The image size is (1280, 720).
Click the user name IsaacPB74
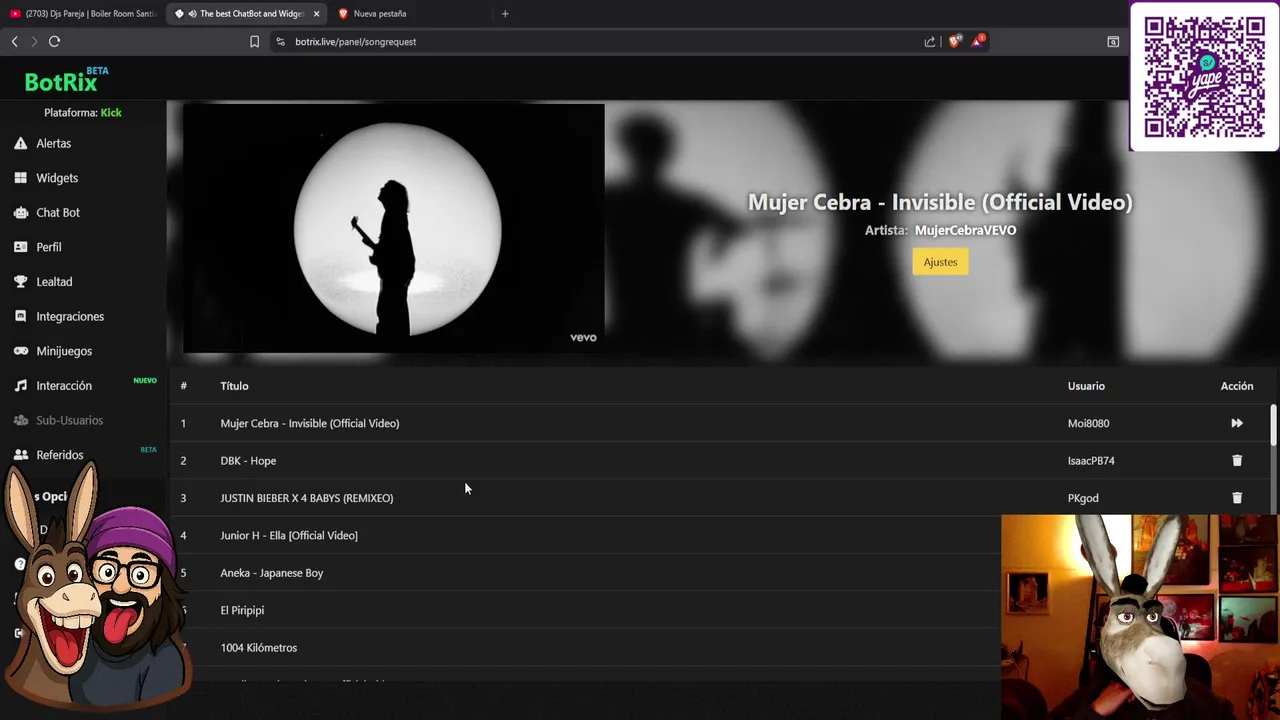pos(1091,461)
